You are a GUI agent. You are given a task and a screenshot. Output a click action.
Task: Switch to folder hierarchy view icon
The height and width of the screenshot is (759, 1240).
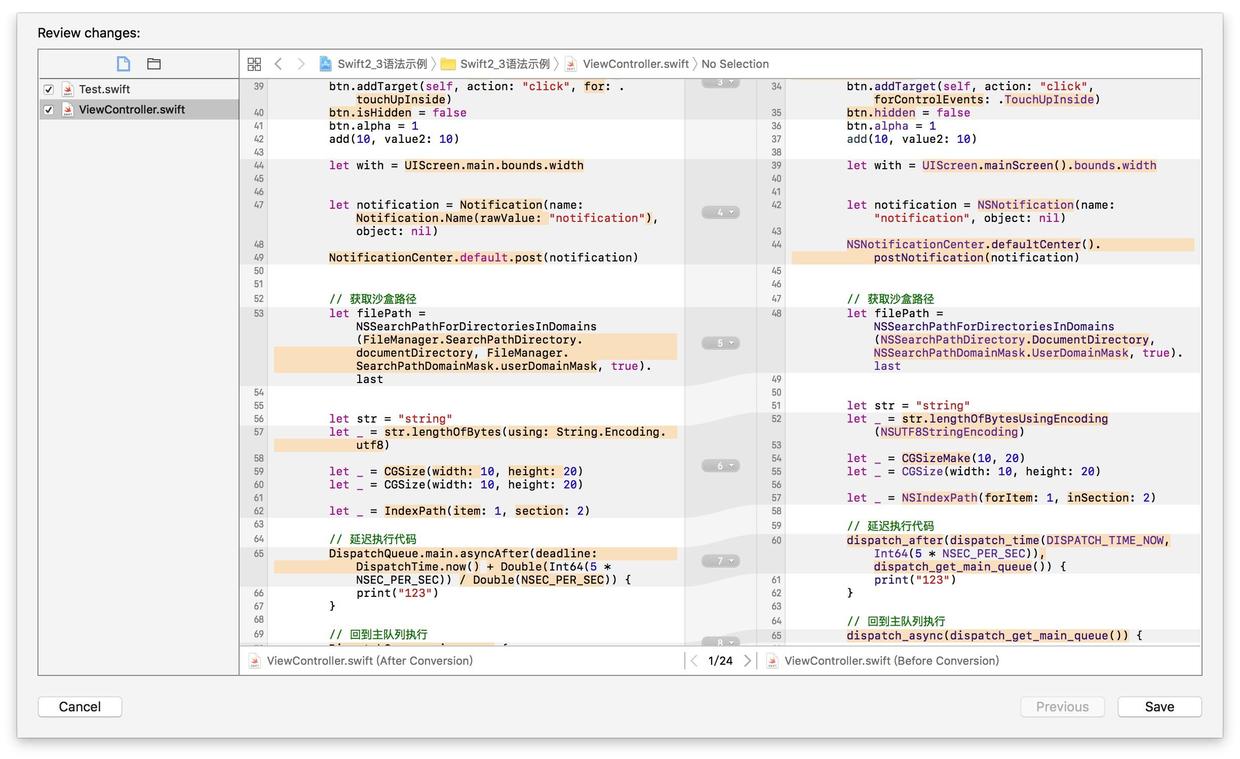tap(154, 64)
